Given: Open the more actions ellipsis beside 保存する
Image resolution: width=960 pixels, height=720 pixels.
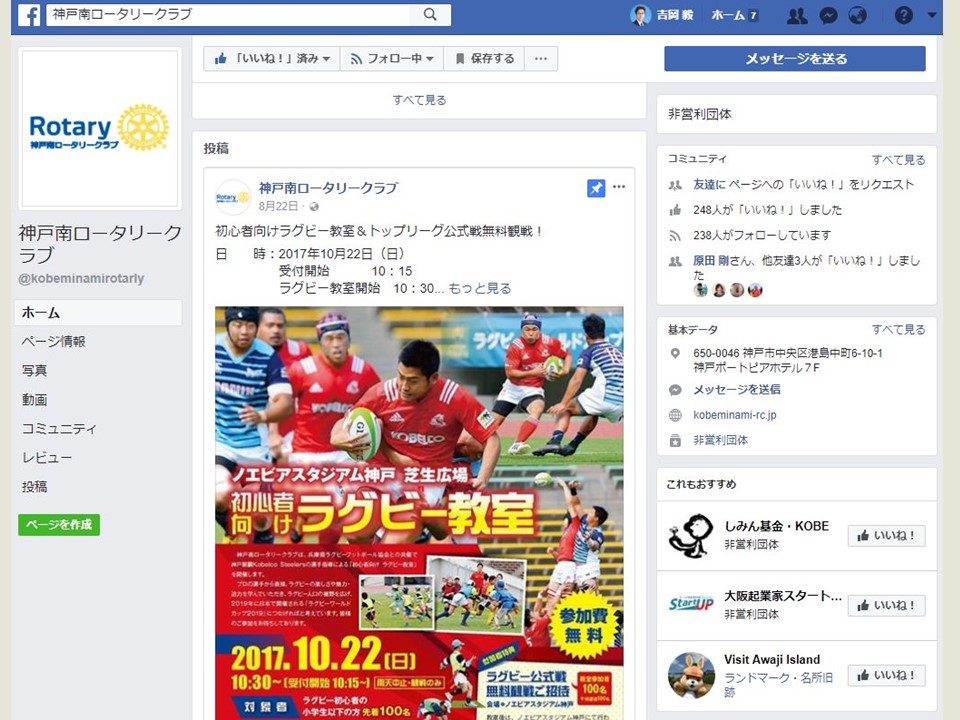Looking at the screenshot, I should (541, 59).
